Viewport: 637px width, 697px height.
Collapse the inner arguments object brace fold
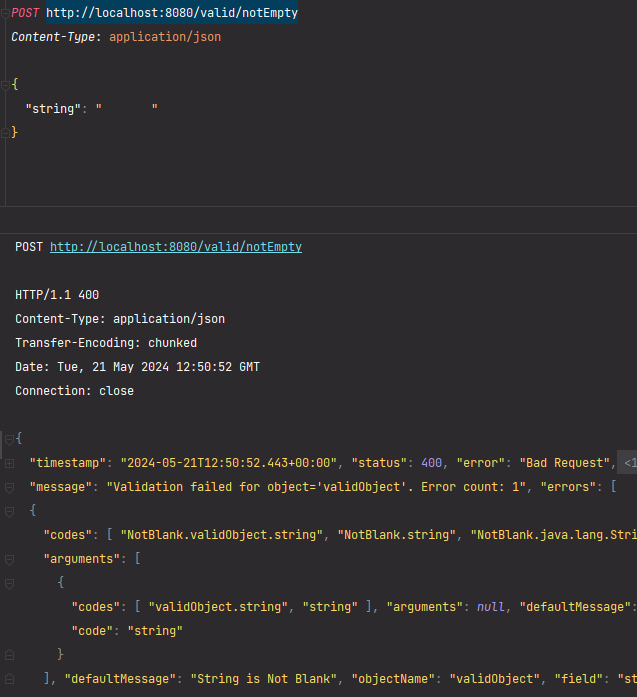pyautogui.click(x=9, y=584)
